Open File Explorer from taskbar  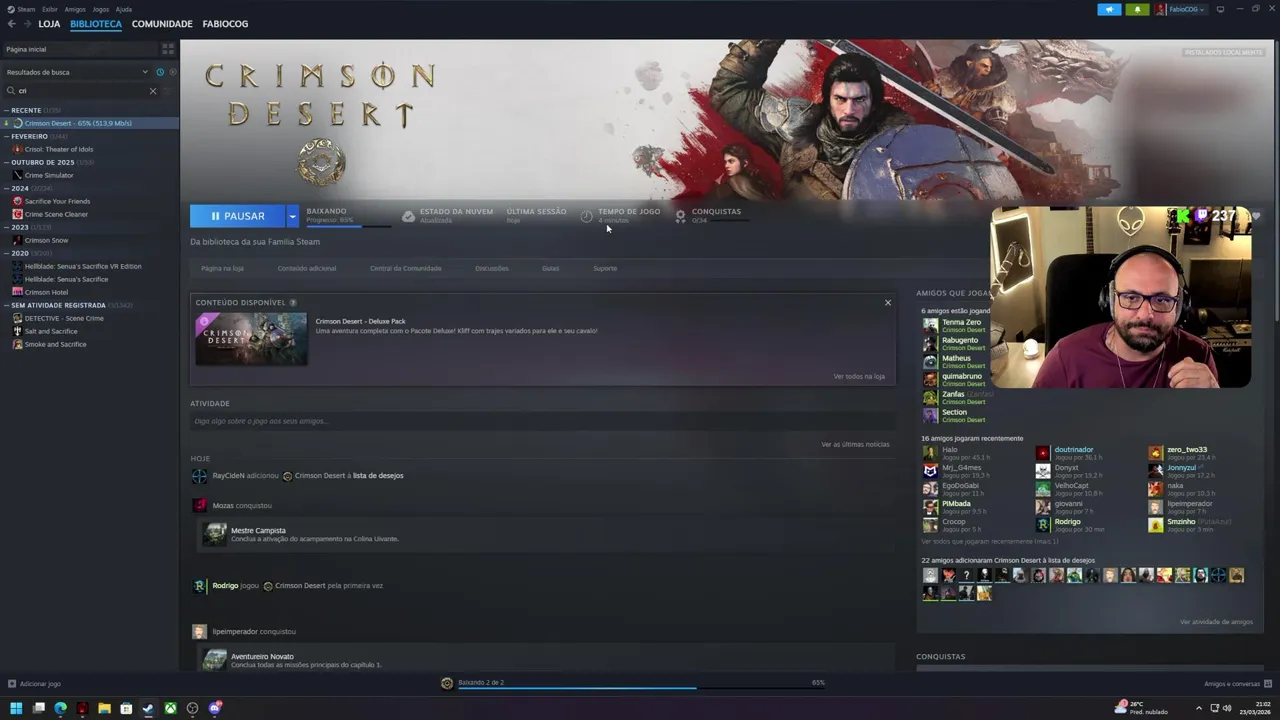pyautogui.click(x=104, y=708)
